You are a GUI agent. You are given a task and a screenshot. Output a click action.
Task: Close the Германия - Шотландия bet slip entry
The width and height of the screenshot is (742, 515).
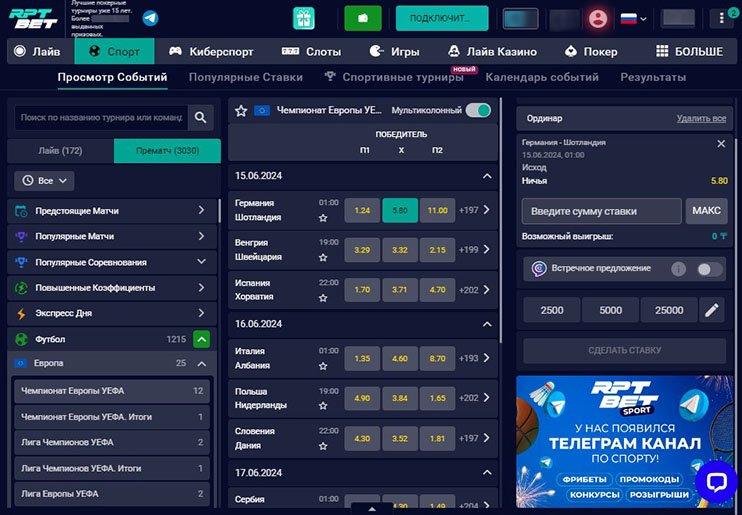point(721,144)
